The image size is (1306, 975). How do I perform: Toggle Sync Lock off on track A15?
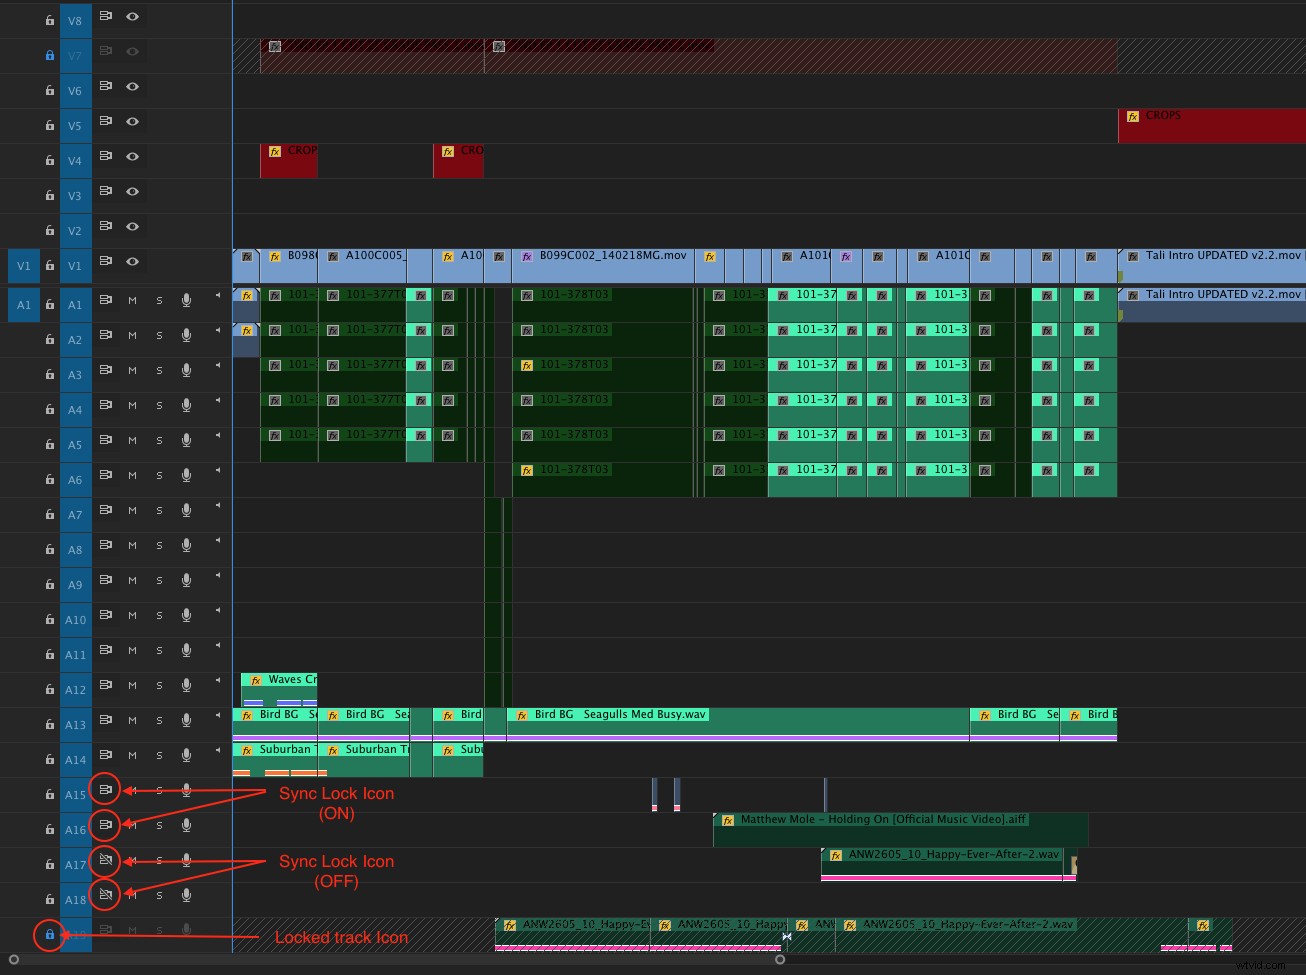point(106,789)
